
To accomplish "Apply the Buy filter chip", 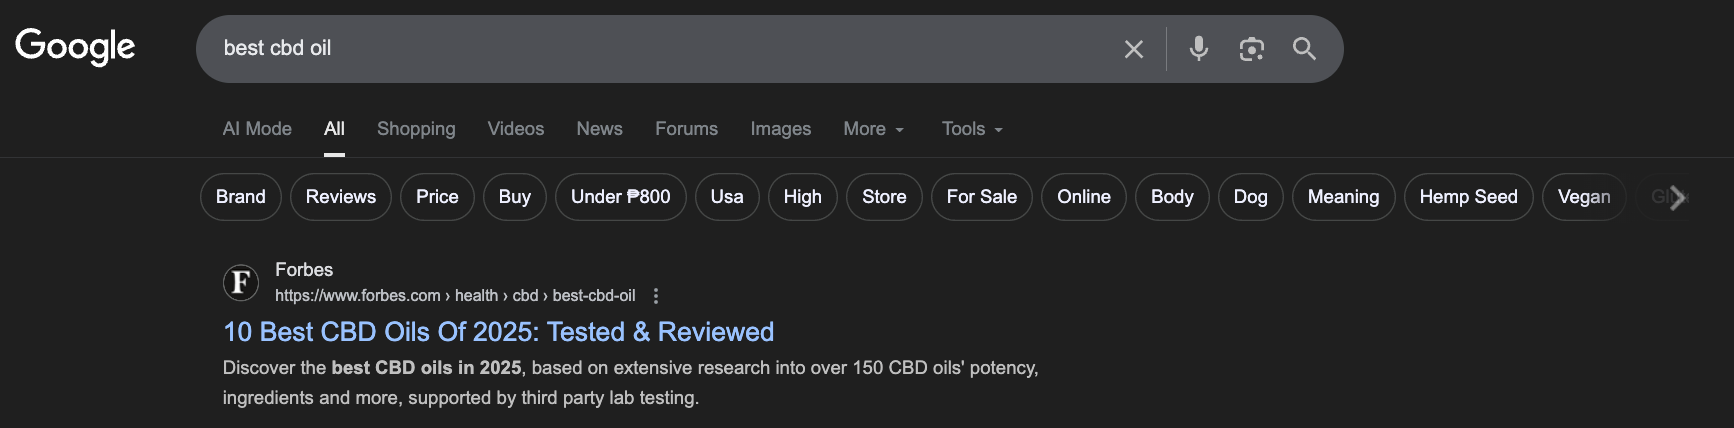I will point(515,197).
